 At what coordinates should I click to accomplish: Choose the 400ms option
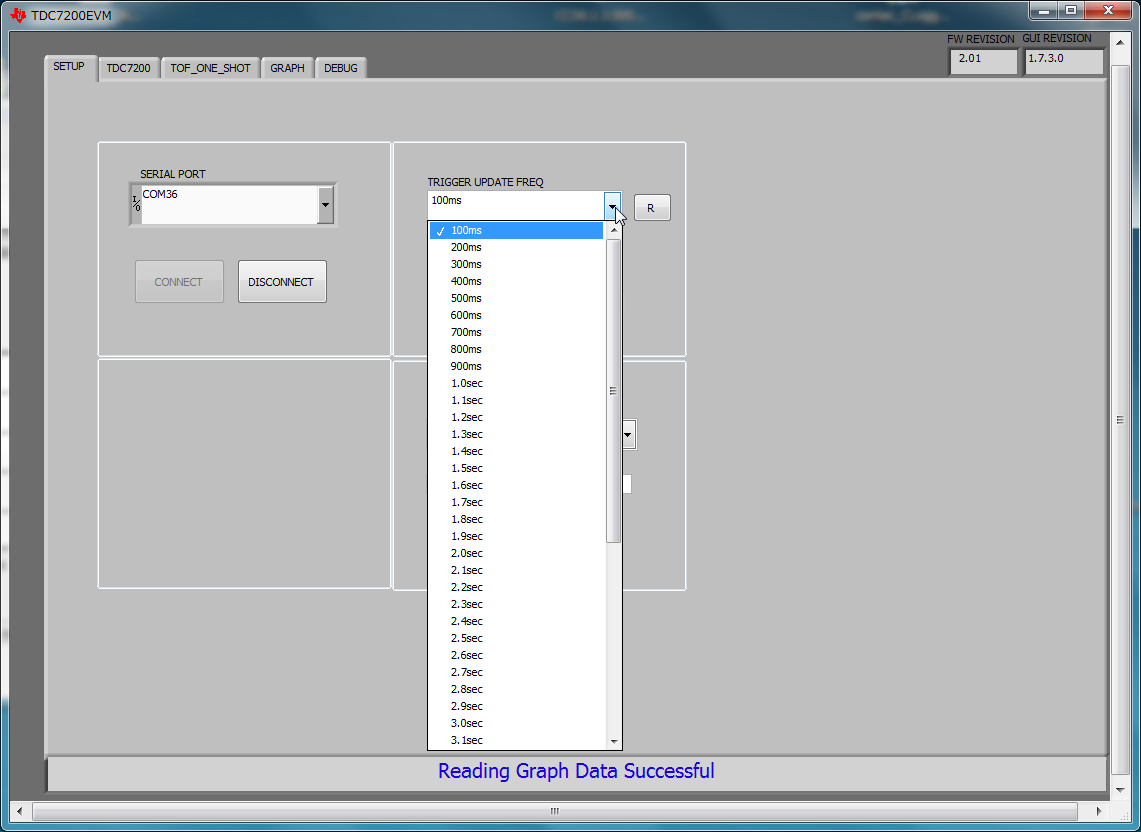[x=517, y=281]
